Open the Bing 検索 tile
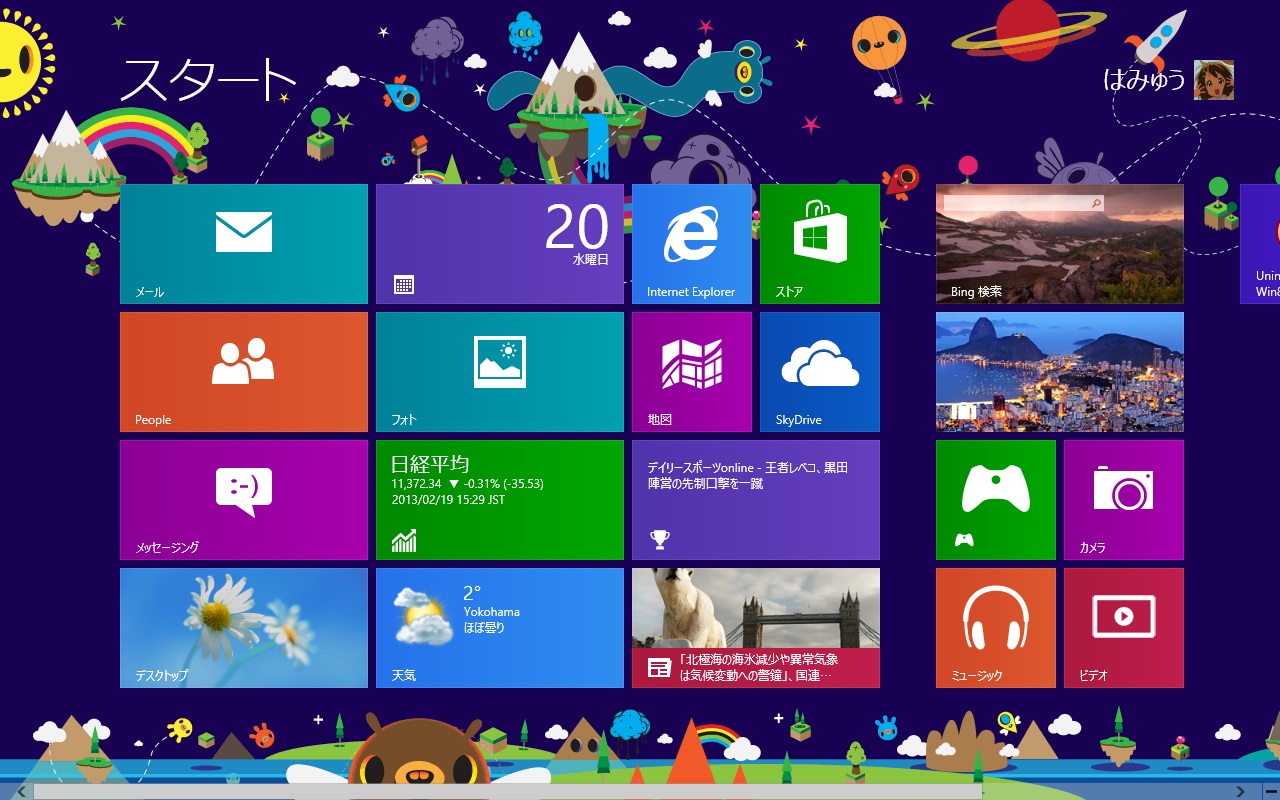1280x800 pixels. [1060, 244]
